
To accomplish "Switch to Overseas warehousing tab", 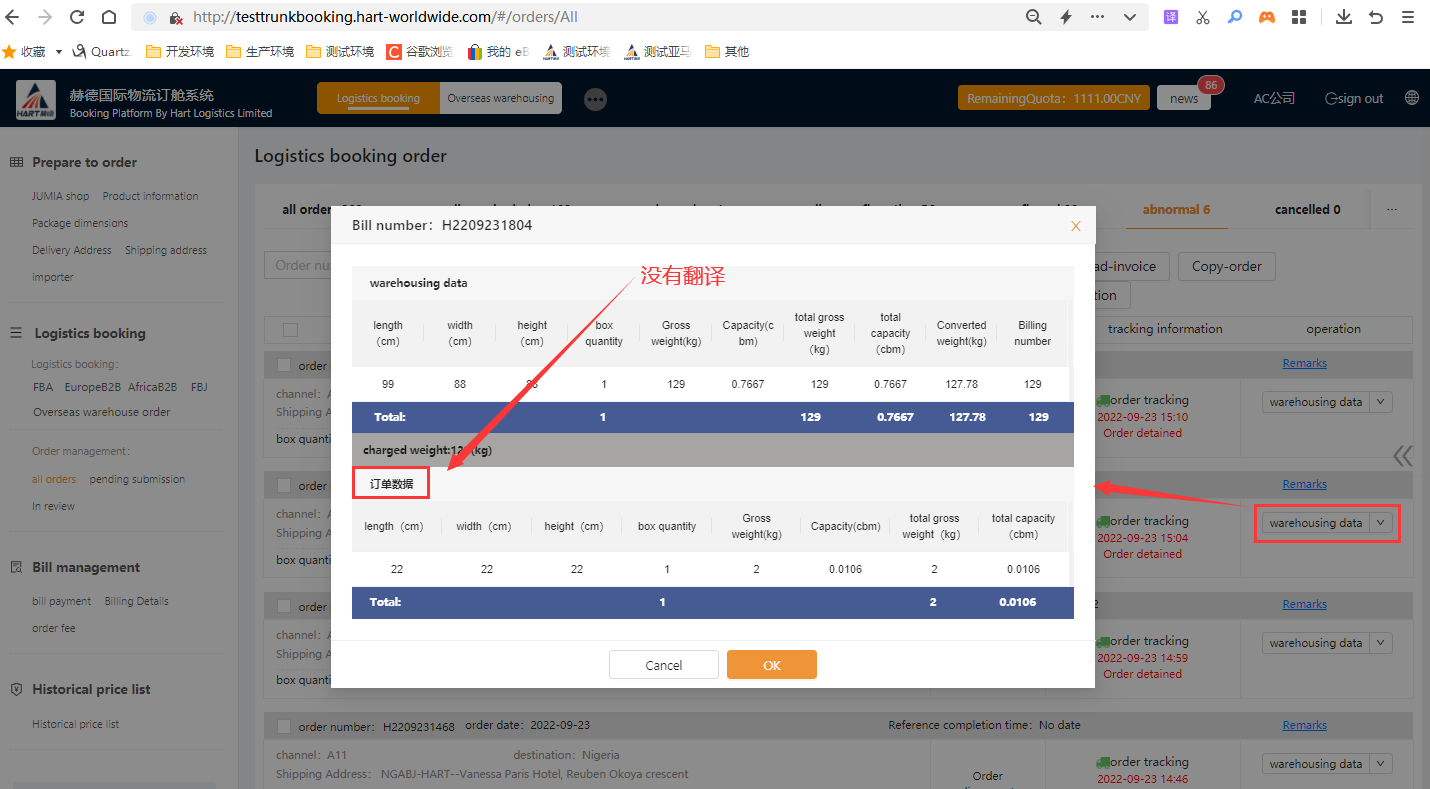I will coord(500,98).
